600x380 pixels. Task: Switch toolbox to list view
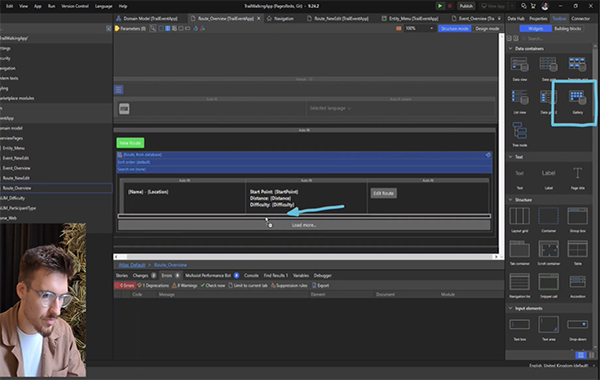coord(592,356)
